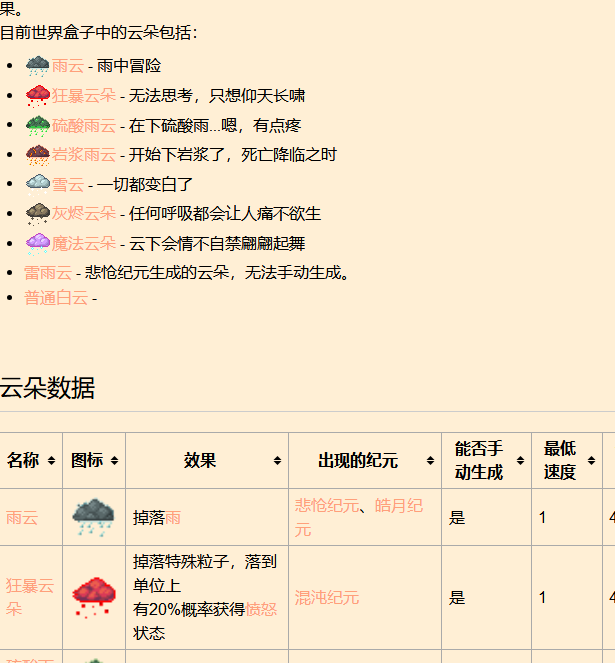615x663 pixels.
Task: Sort table by 能否手动生成 column arrows
Action: 520,460
